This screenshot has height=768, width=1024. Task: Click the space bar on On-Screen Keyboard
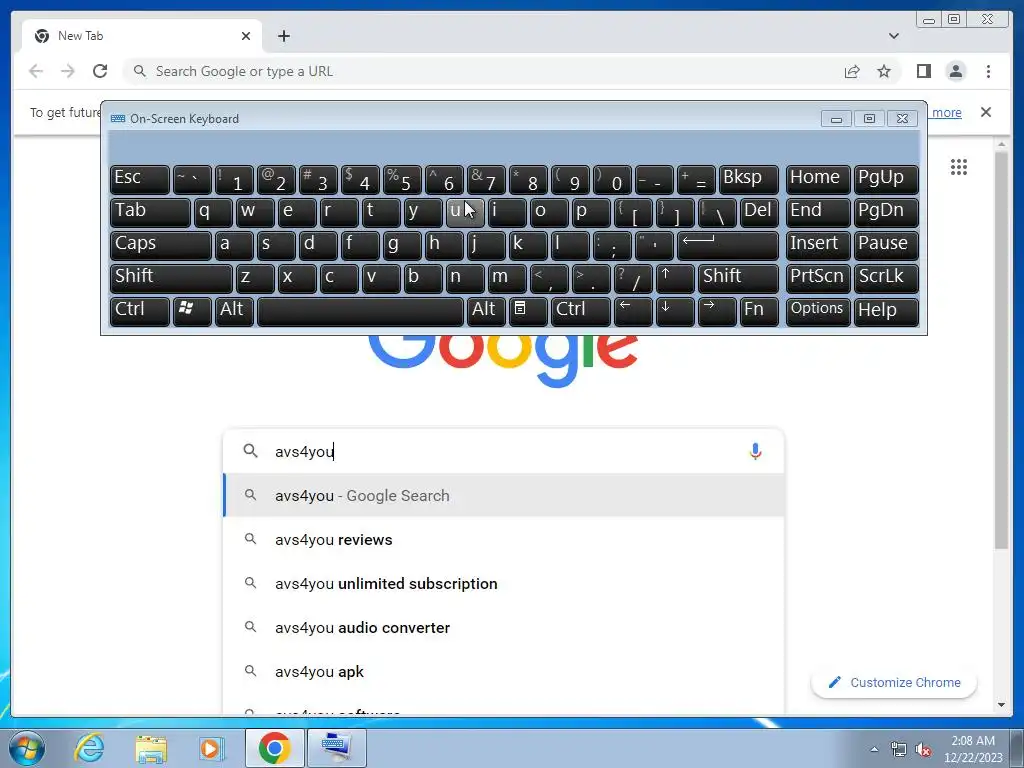click(x=360, y=311)
